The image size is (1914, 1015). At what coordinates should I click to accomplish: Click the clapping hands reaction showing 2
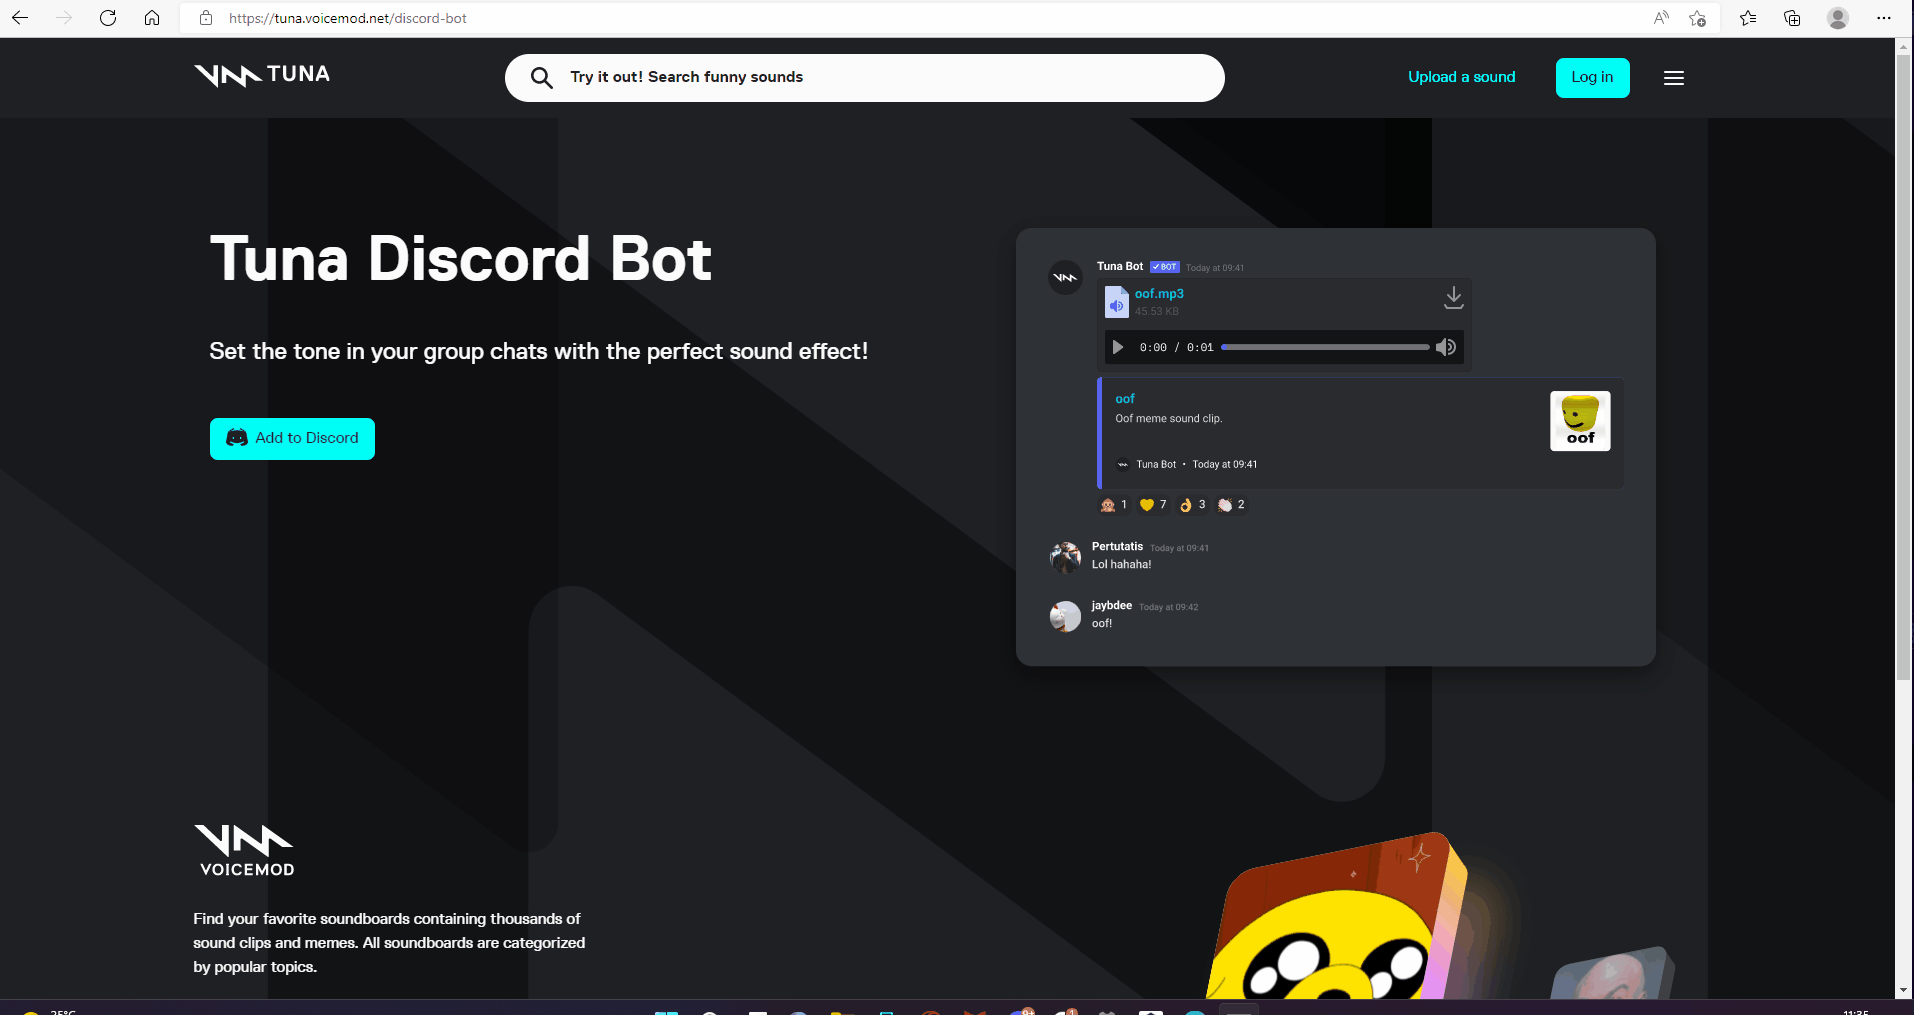click(1231, 505)
